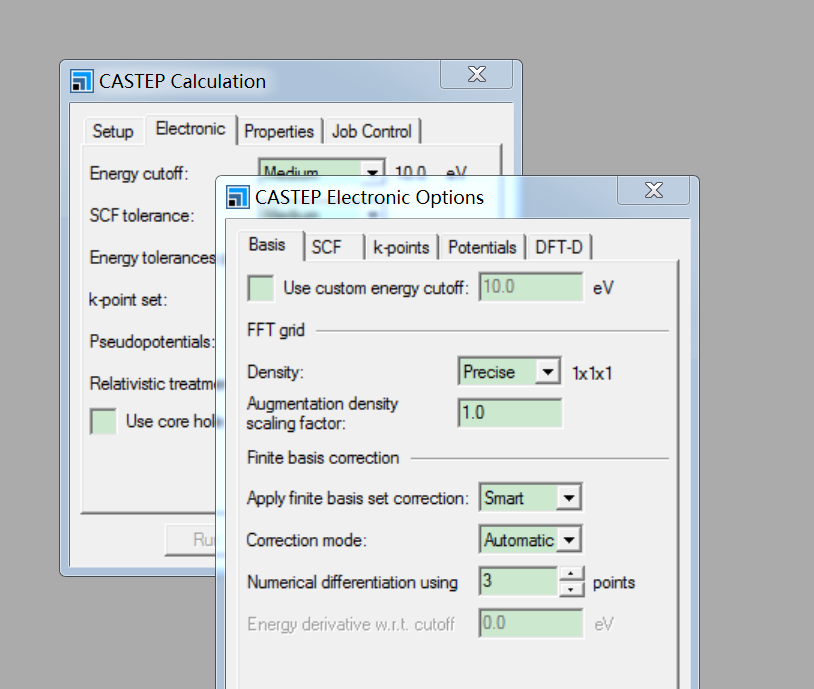The width and height of the screenshot is (814, 689).
Task: Go to the Job Control tab
Action: [371, 131]
